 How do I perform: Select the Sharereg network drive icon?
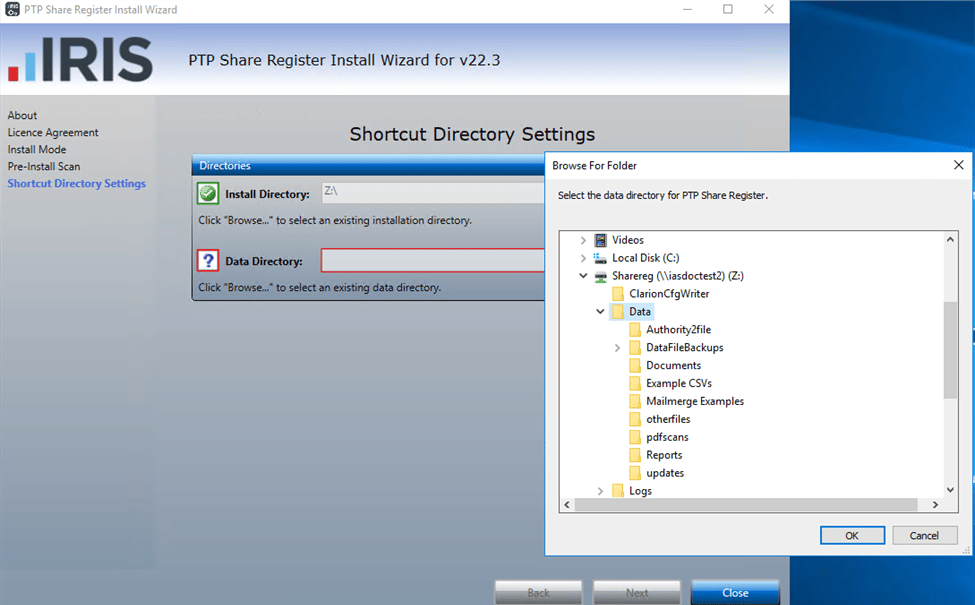601,276
